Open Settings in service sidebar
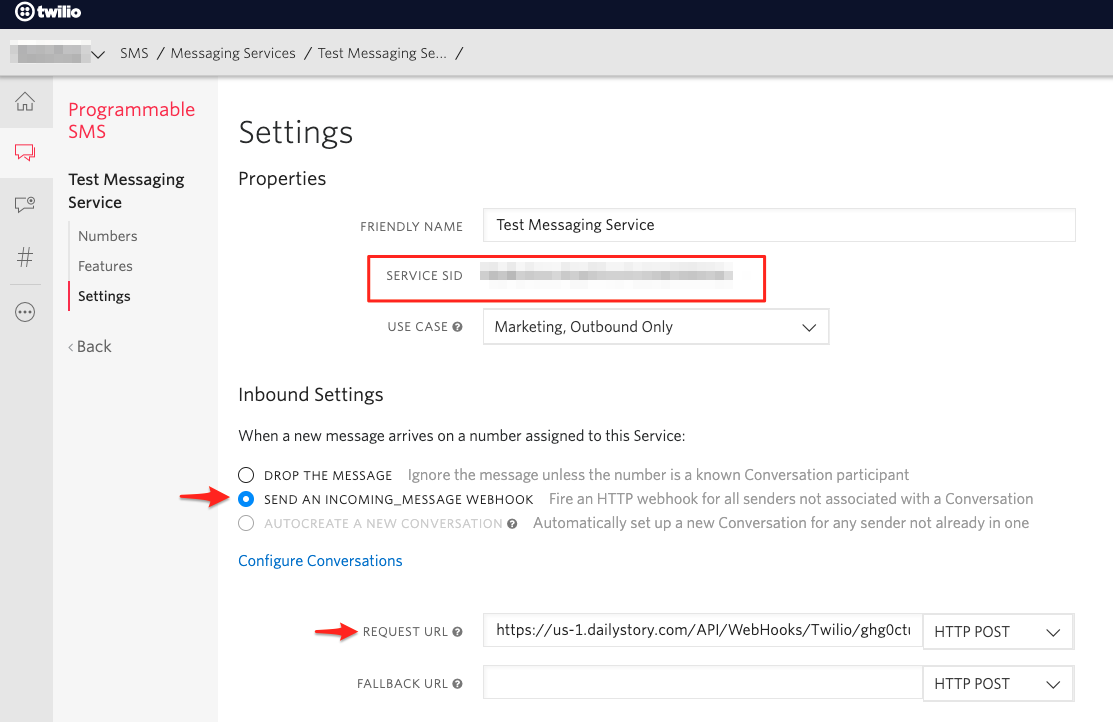Viewport: 1113px width, 722px height. click(104, 296)
